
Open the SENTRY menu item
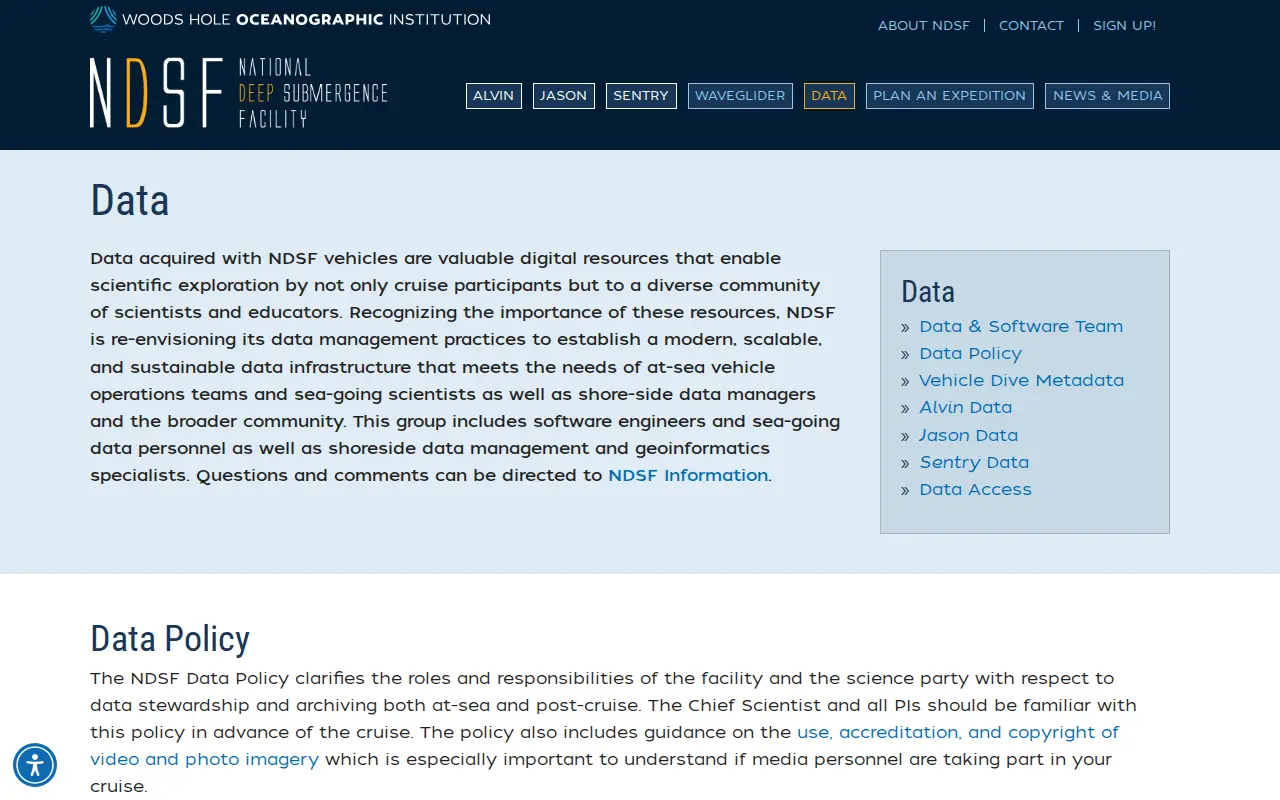[x=641, y=96]
